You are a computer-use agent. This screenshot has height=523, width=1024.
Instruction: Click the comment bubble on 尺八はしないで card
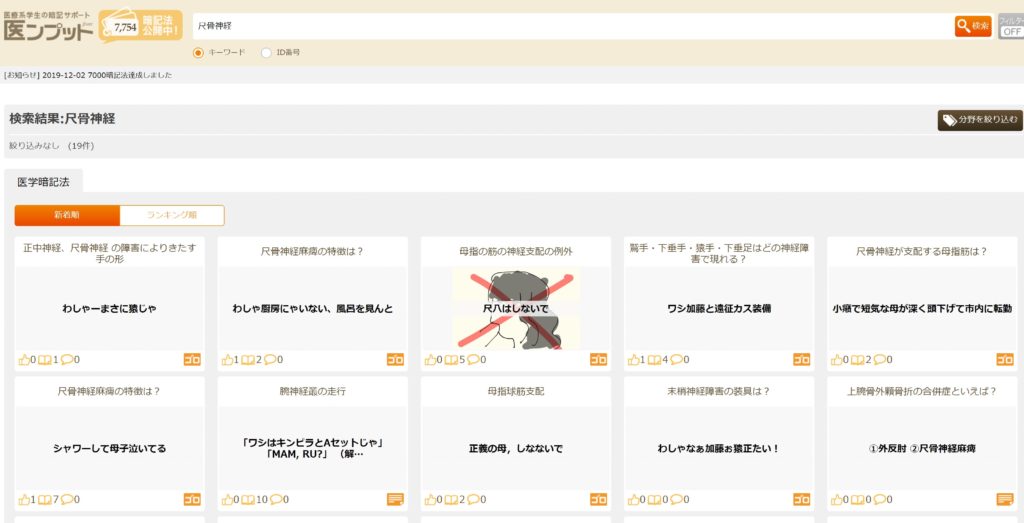click(470, 360)
